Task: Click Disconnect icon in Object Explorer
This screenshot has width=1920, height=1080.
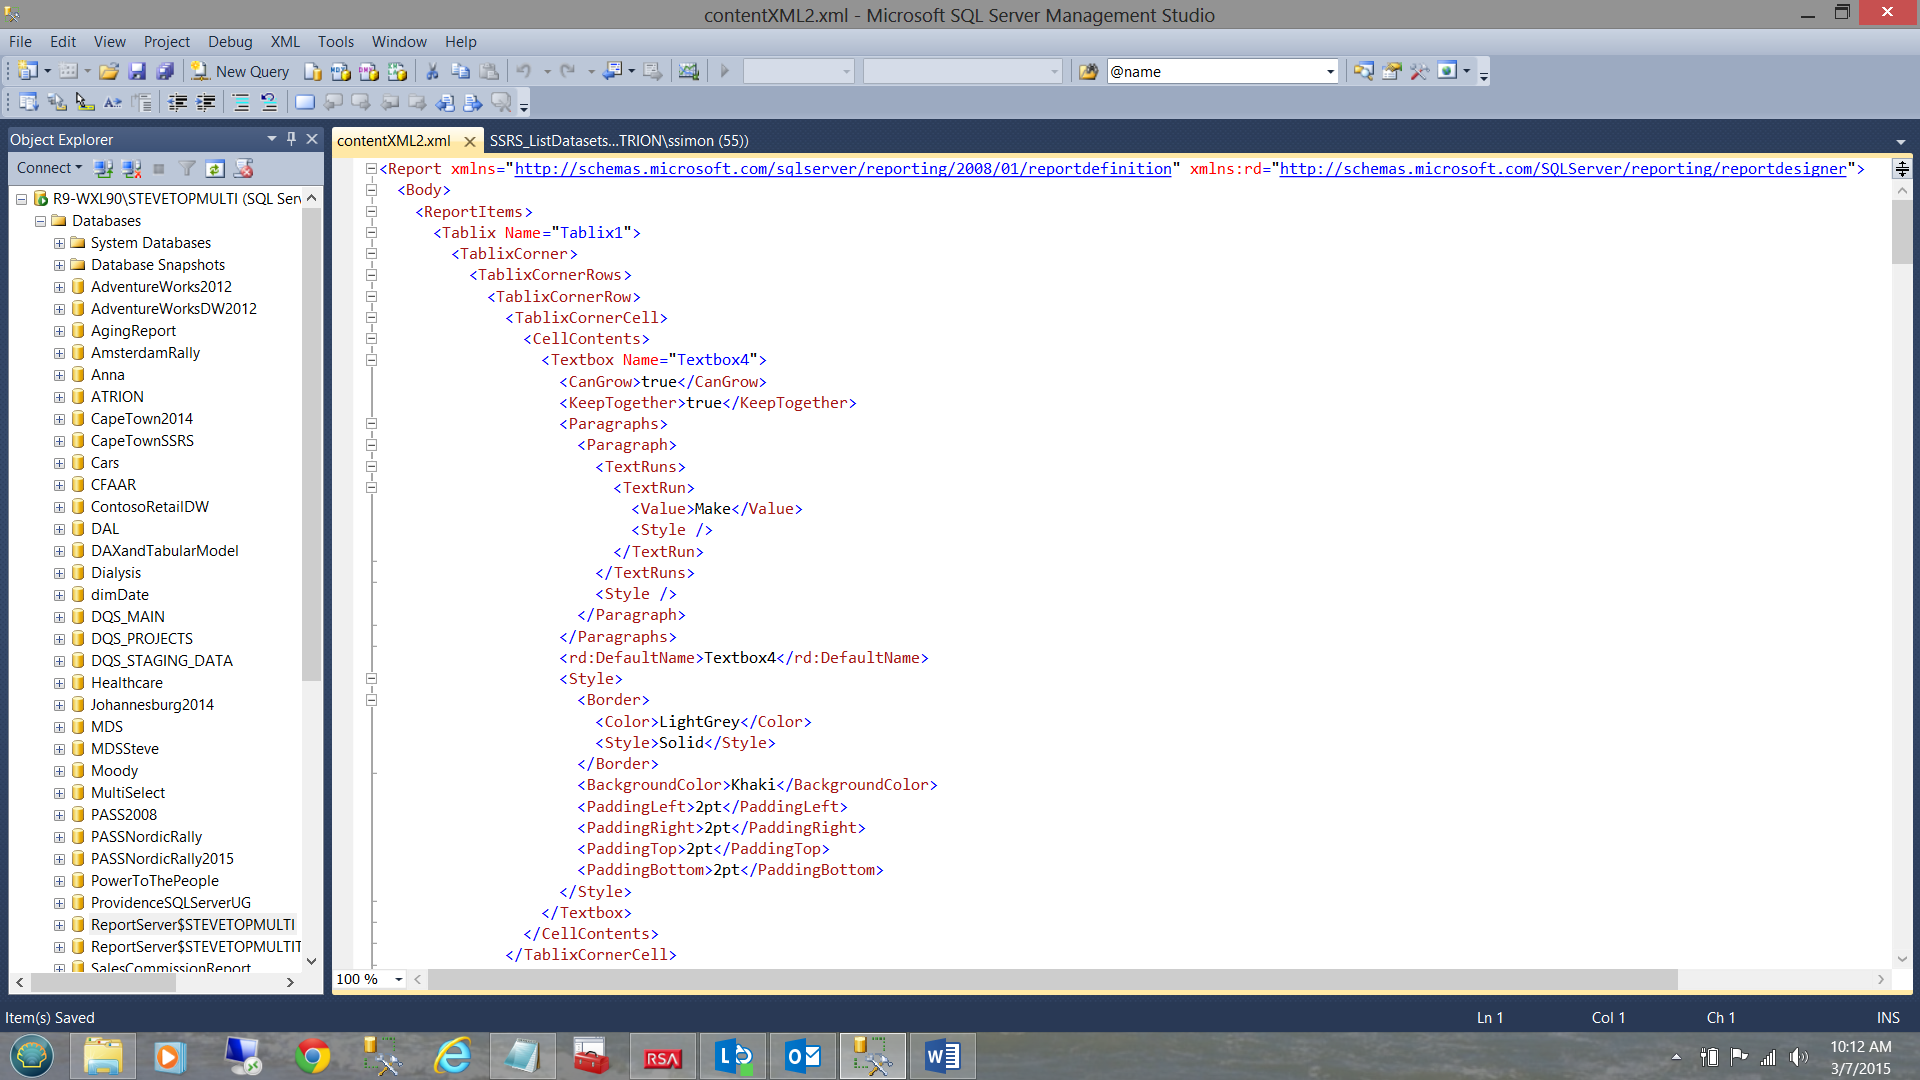Action: [x=131, y=168]
